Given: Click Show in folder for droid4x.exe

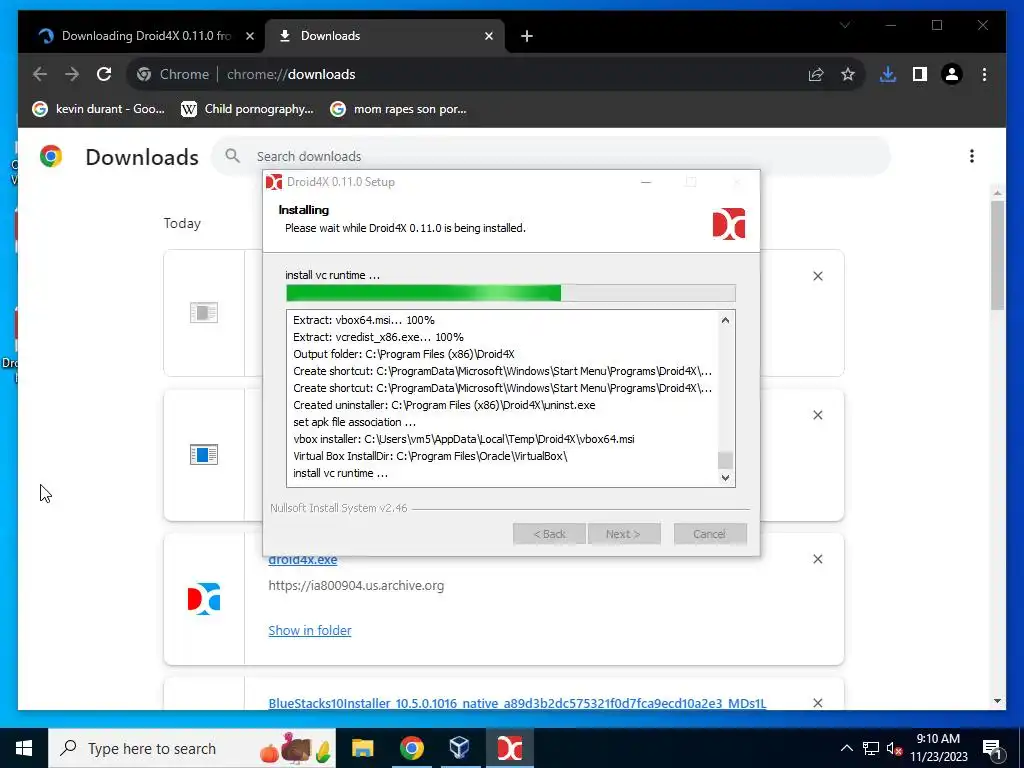Looking at the screenshot, I should tap(310, 630).
